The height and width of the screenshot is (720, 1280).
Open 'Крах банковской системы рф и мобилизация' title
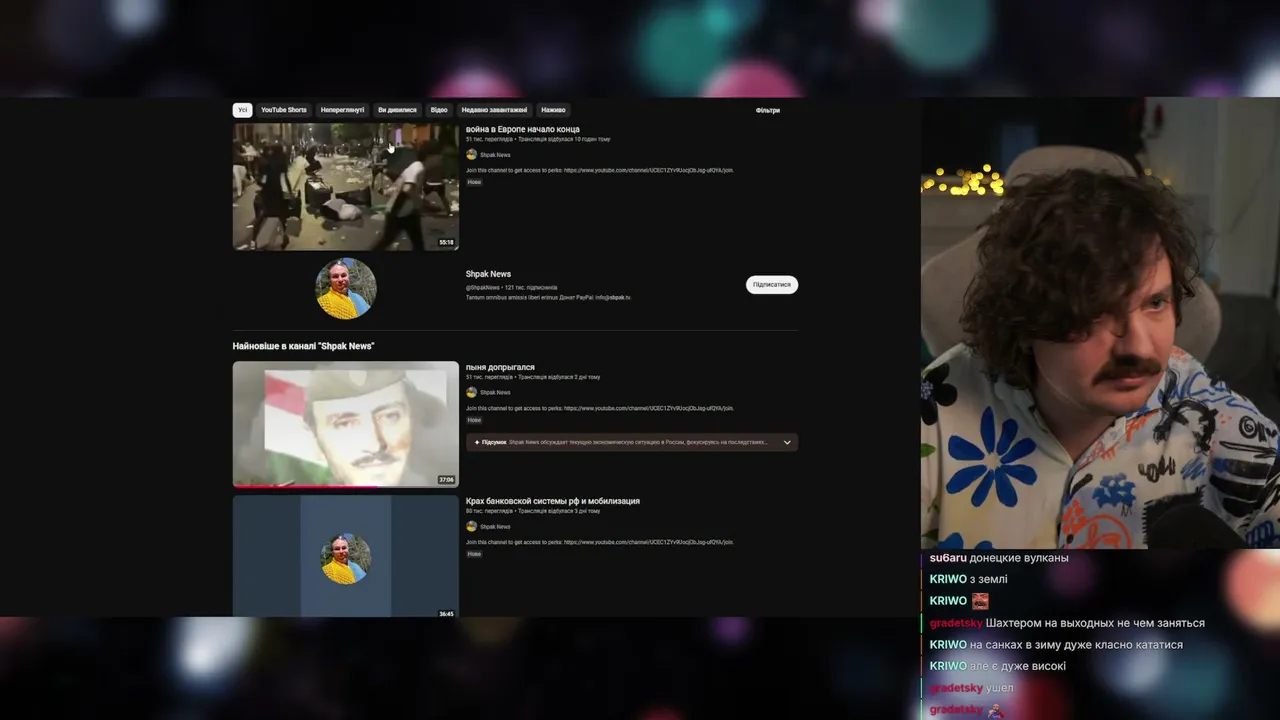point(553,501)
